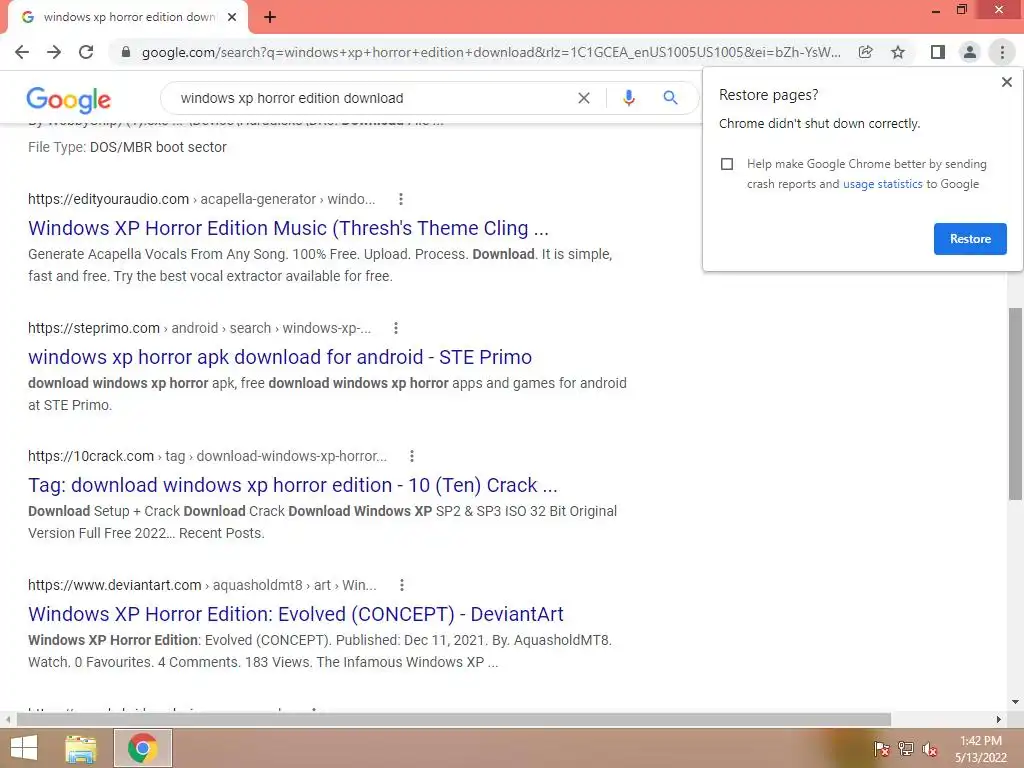Open muted volume tray icon

(929, 749)
